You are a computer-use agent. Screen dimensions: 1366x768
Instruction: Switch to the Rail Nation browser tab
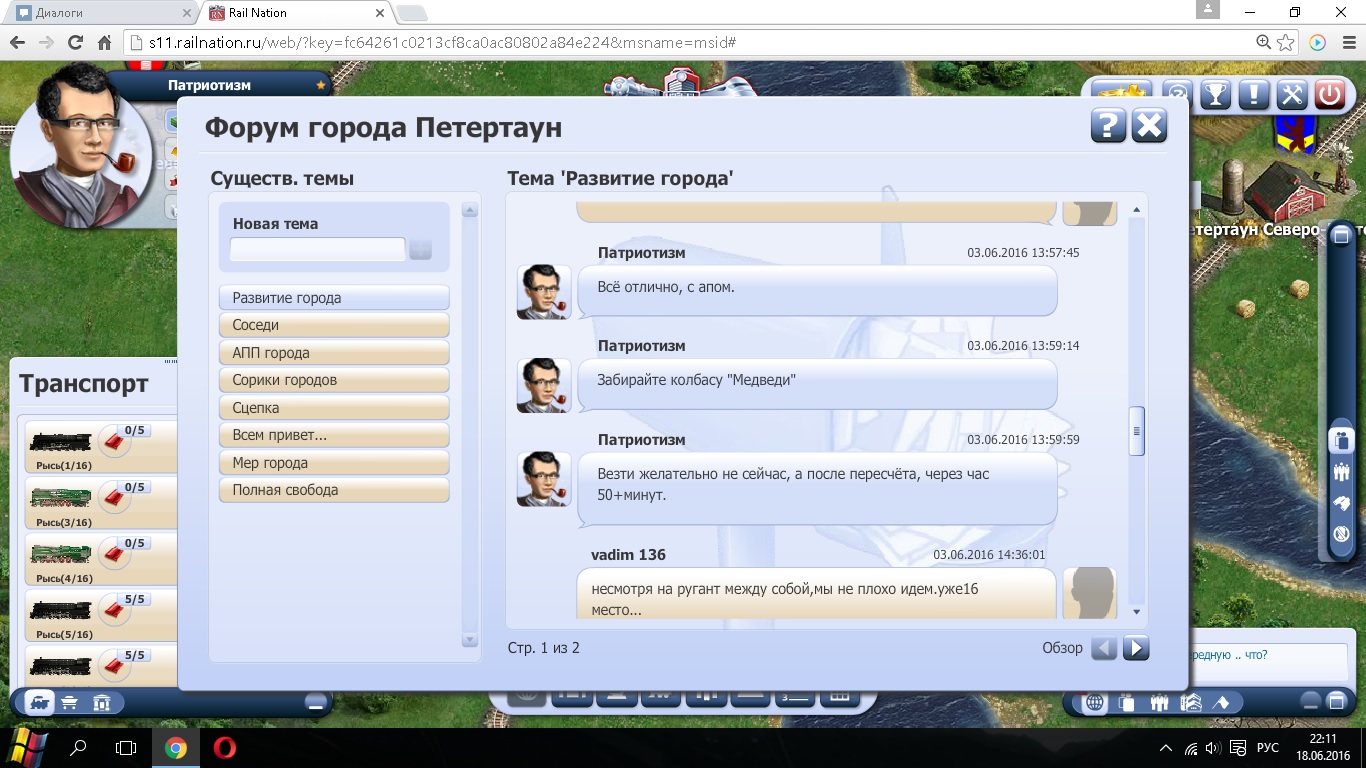click(296, 13)
